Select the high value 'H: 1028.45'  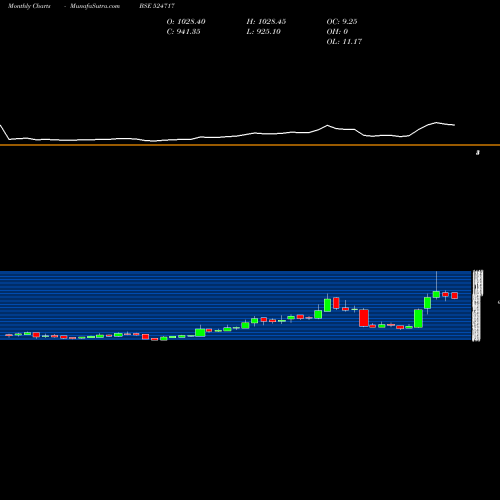[266, 22]
